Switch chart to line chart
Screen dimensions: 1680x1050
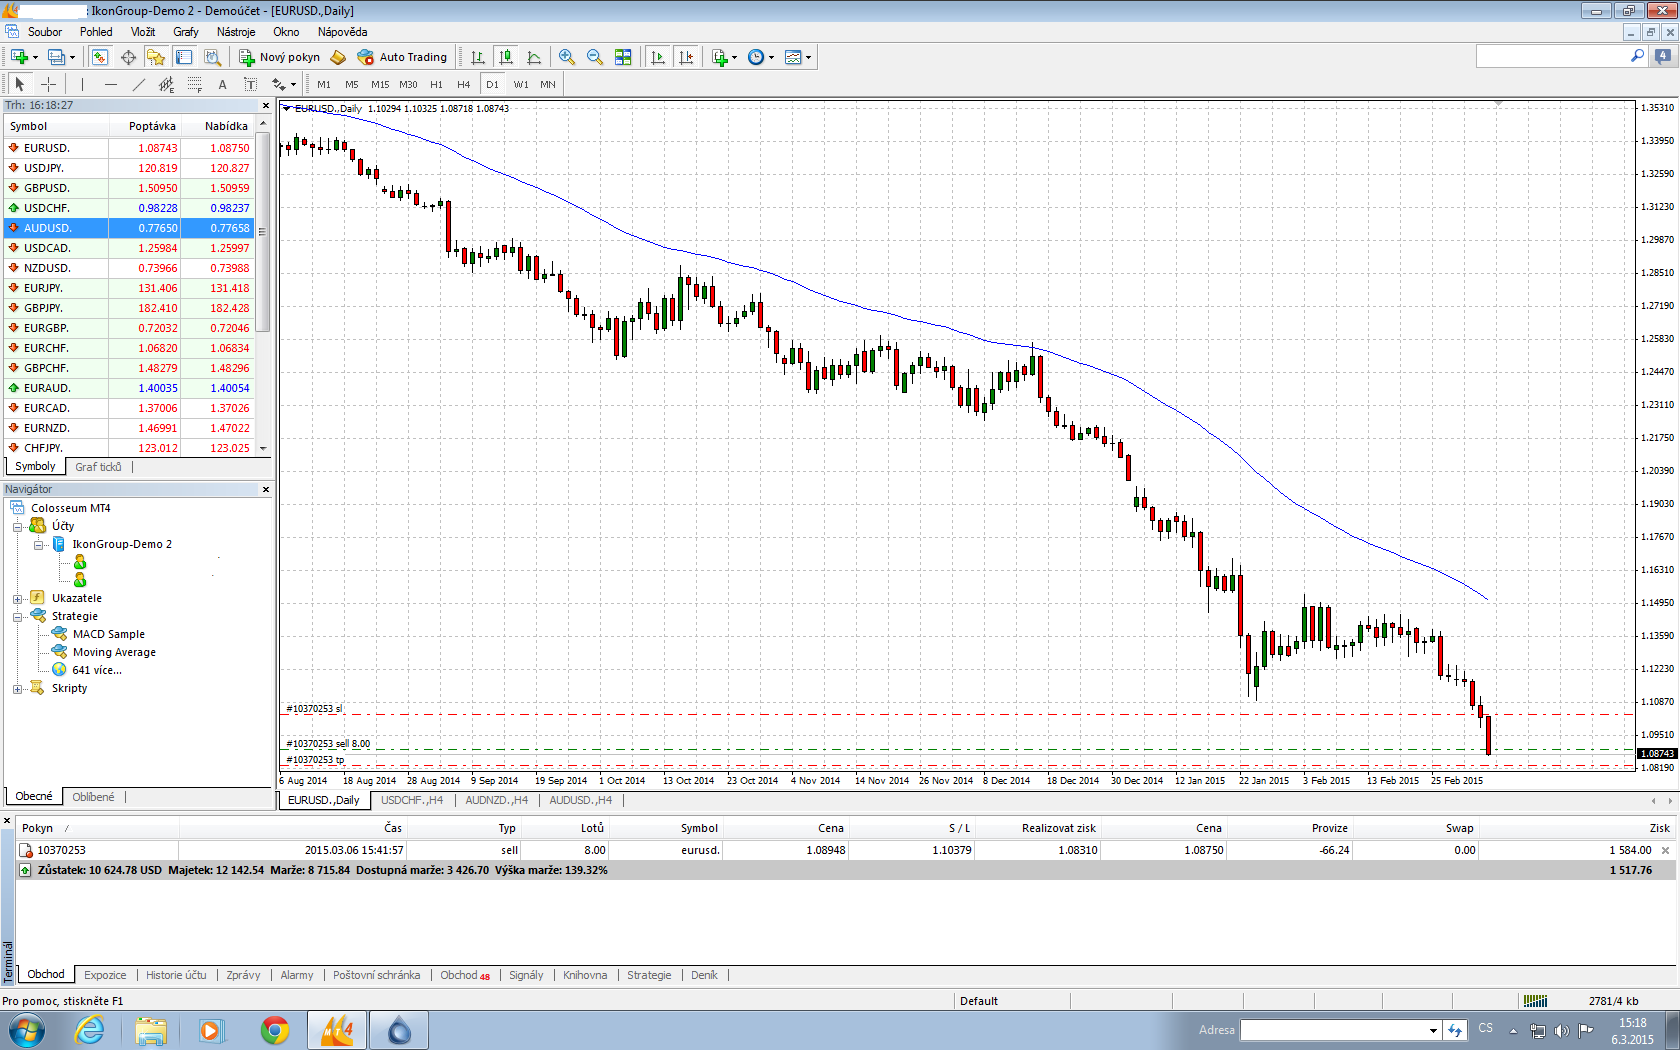(534, 57)
